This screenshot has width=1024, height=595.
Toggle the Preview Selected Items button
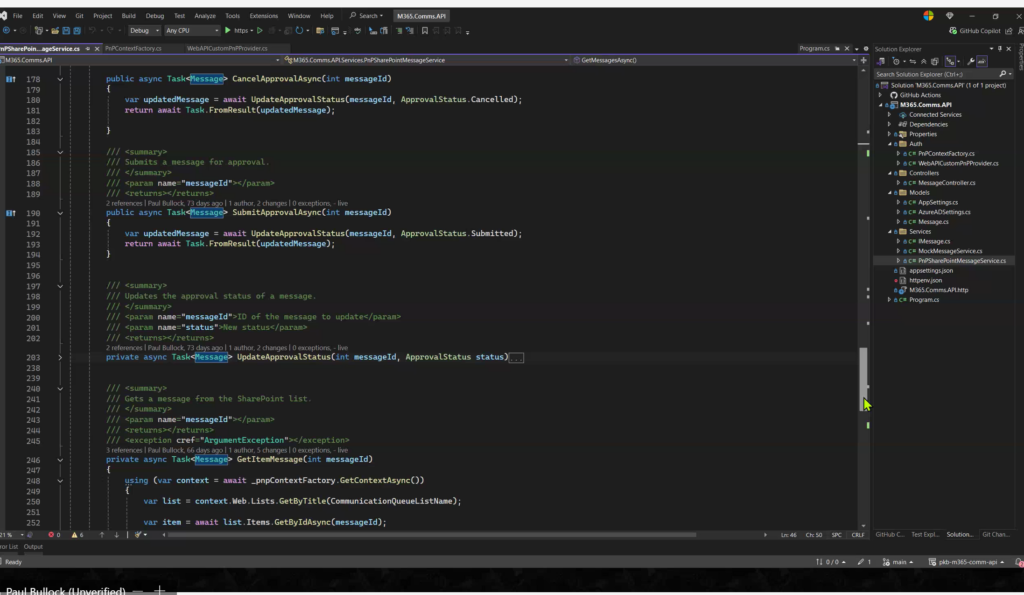coord(982,61)
